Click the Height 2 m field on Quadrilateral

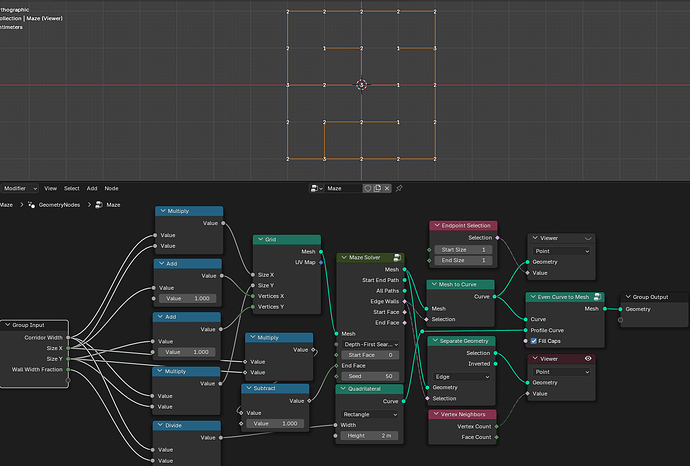[x=370, y=436]
